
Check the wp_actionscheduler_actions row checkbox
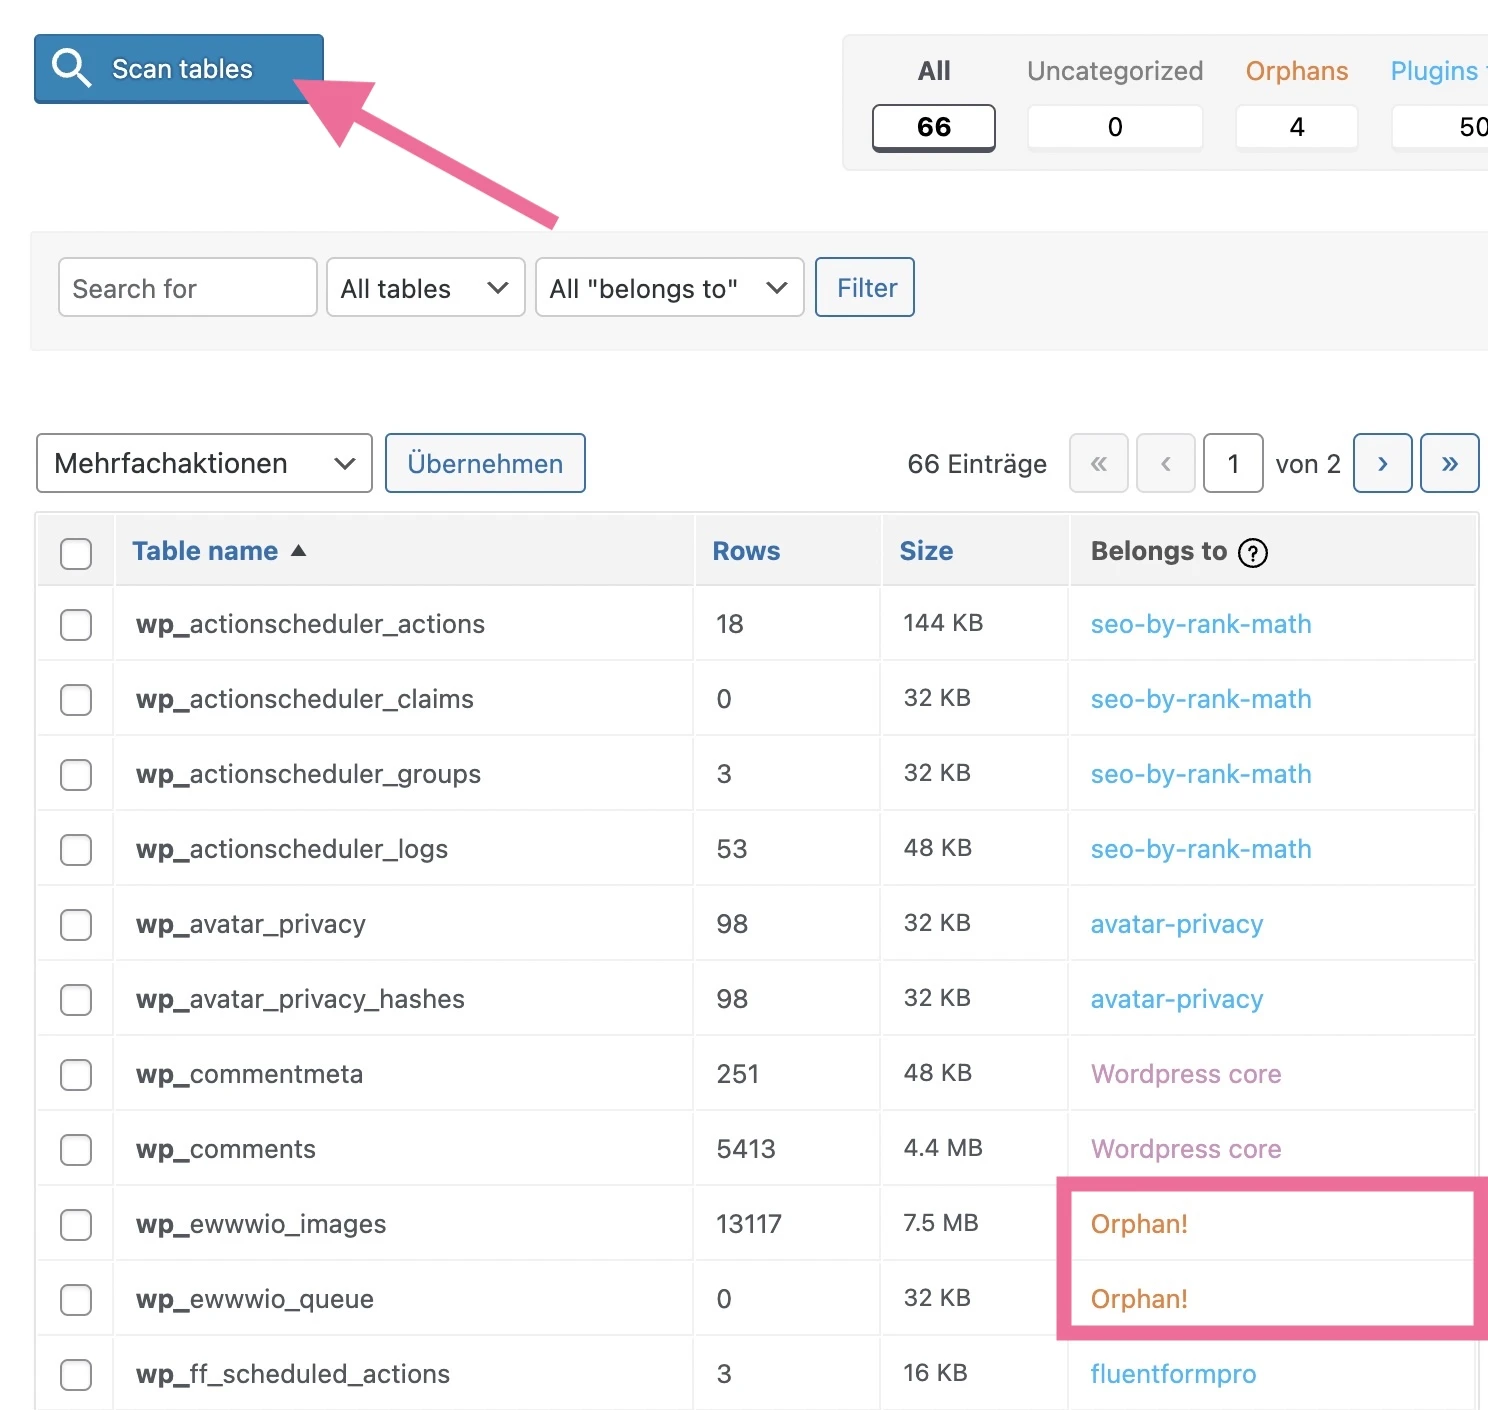click(76, 625)
